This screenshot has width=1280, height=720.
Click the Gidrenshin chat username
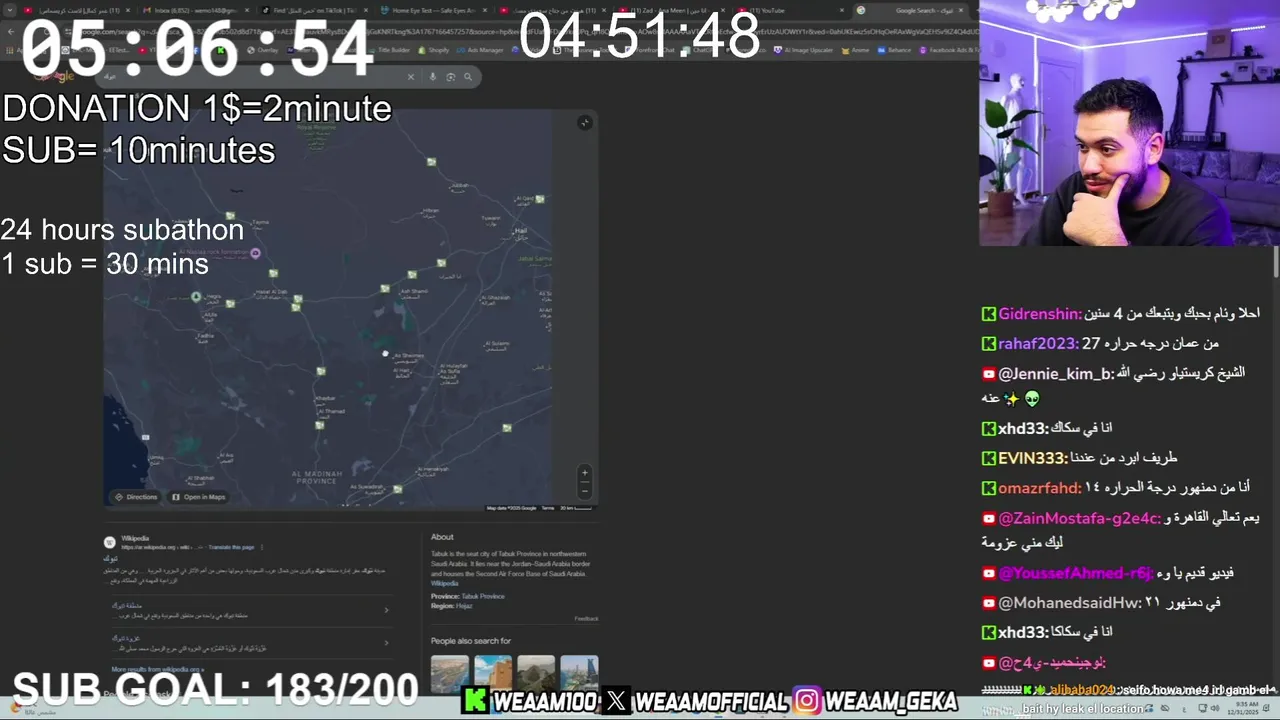point(1040,314)
